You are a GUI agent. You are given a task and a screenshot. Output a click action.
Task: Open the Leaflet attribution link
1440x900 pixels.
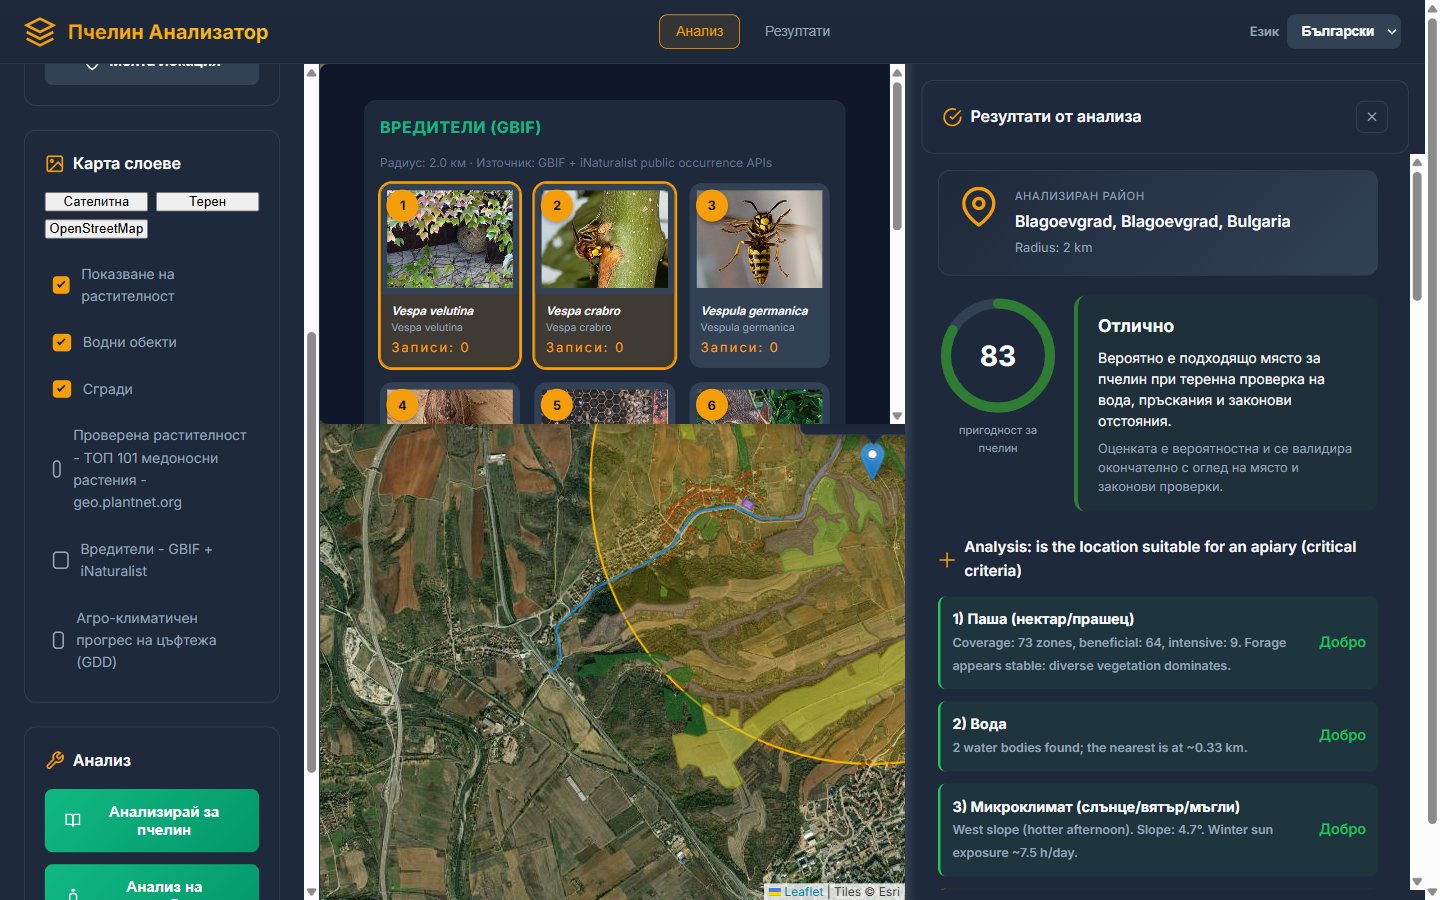[796, 892]
